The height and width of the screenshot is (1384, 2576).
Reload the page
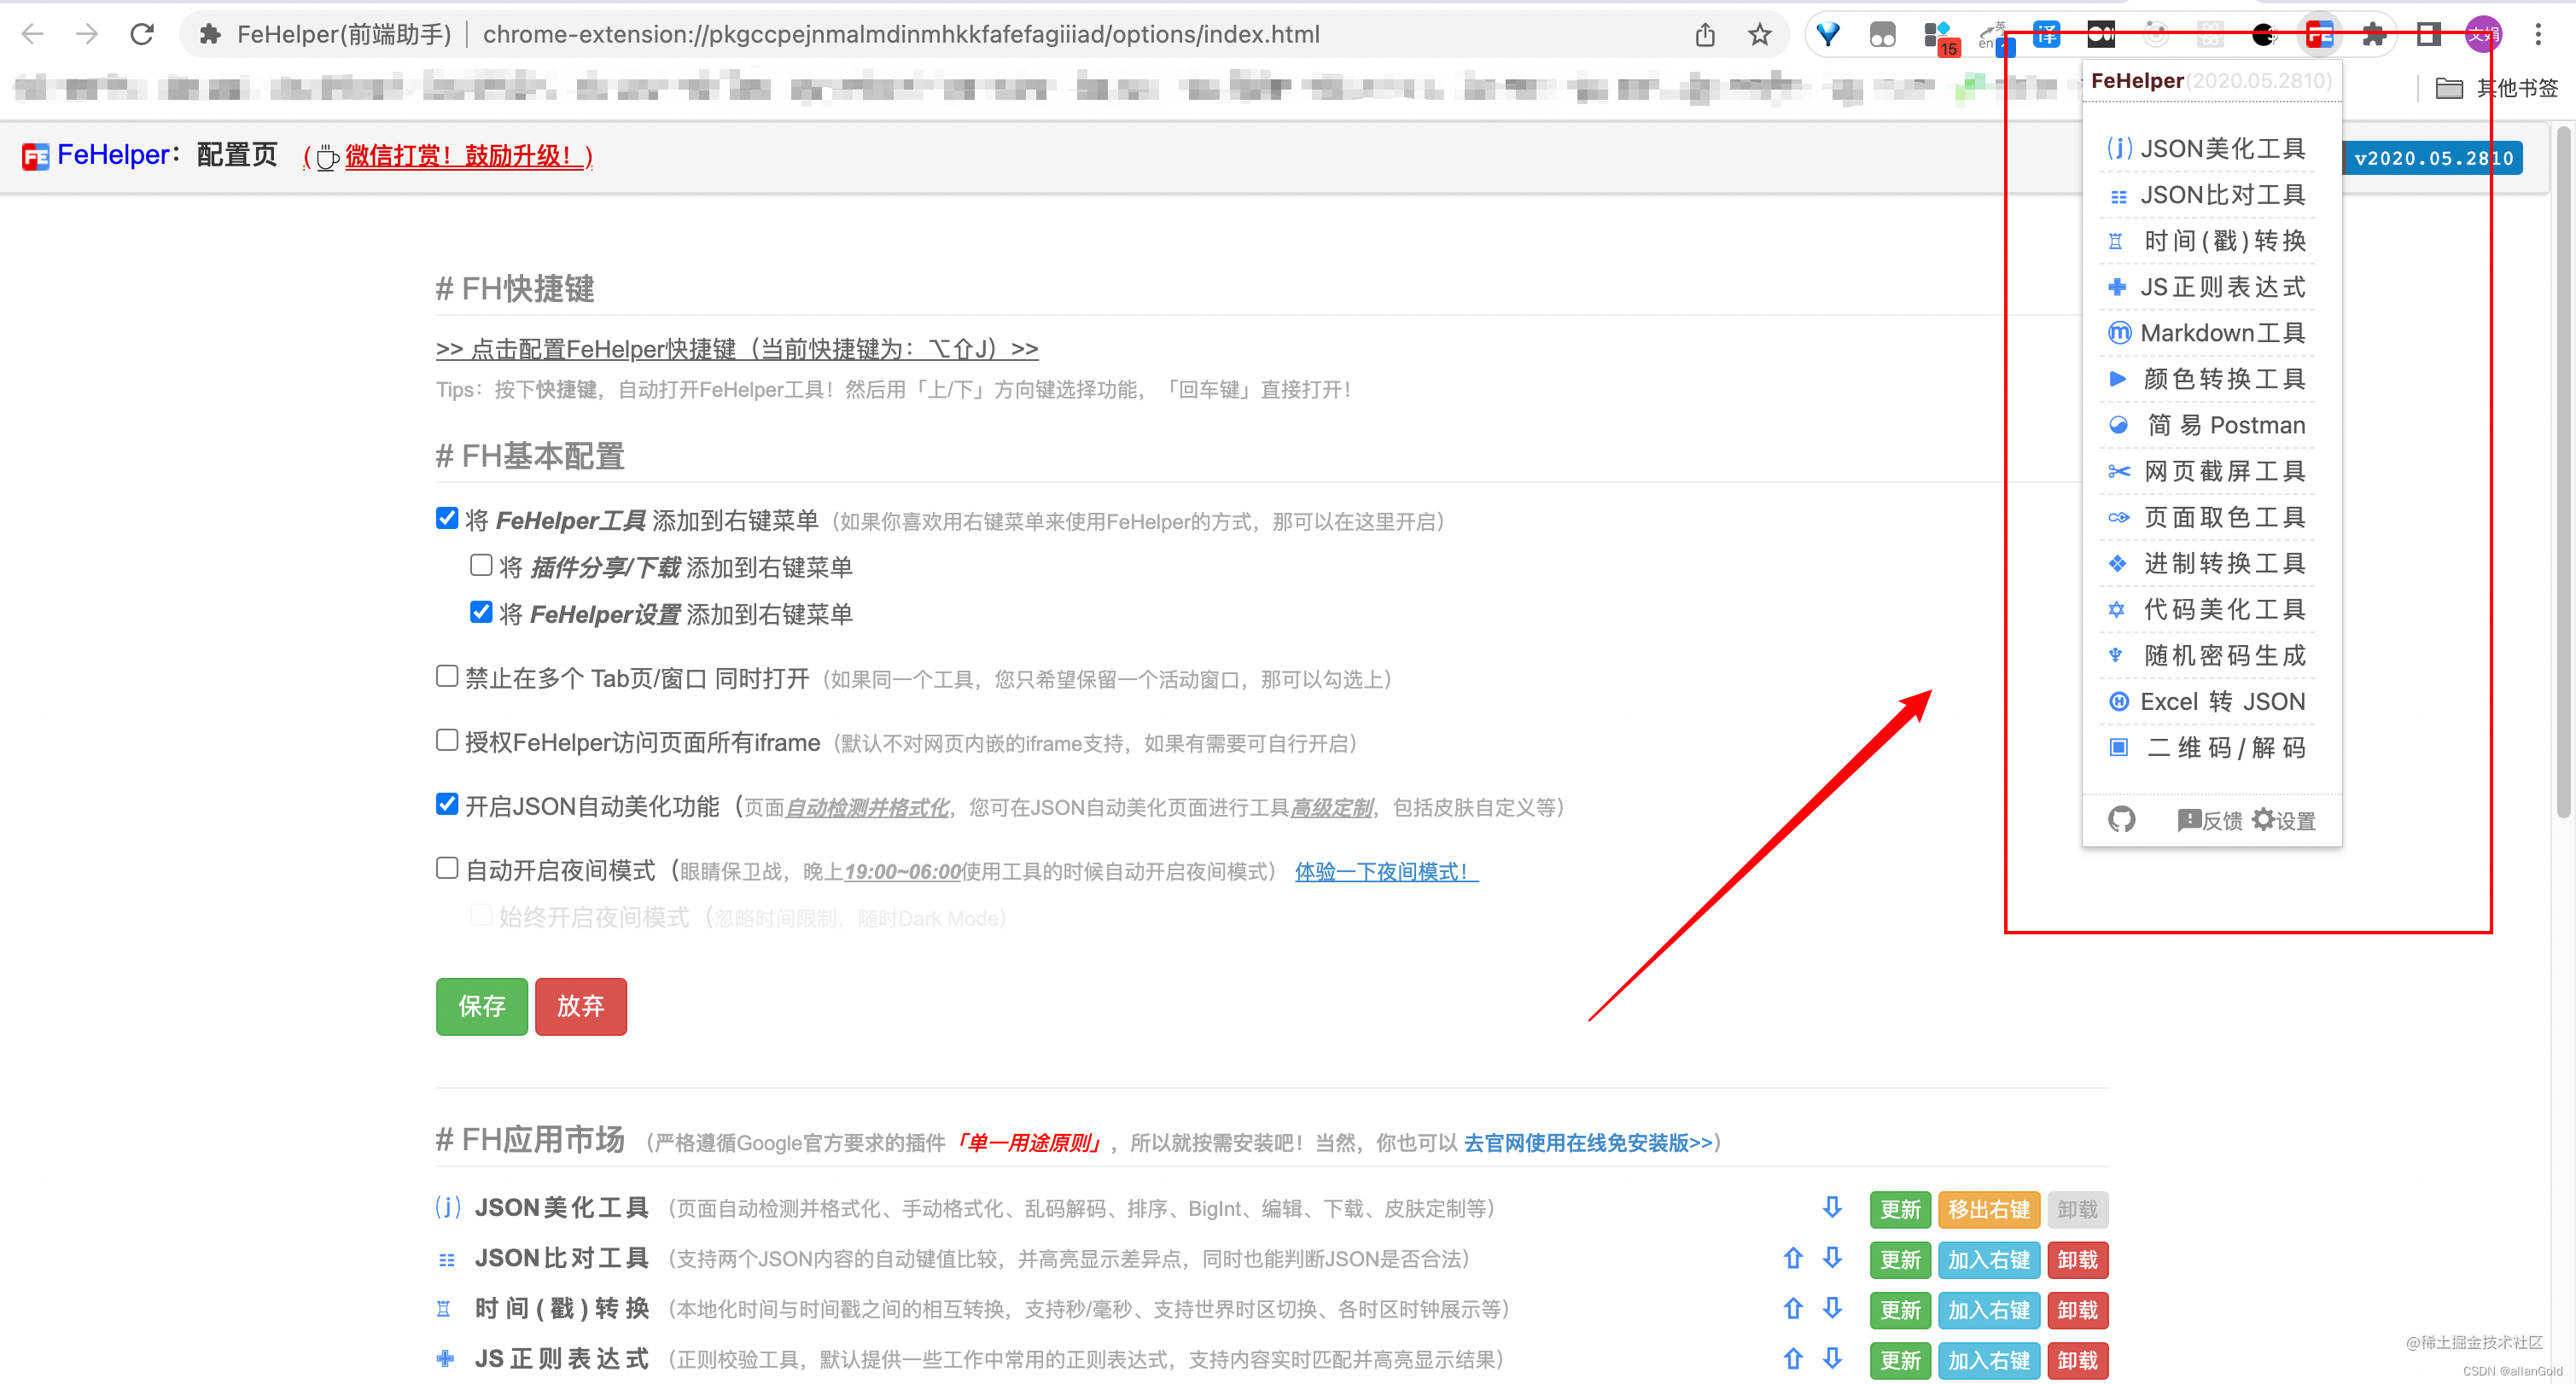142,34
